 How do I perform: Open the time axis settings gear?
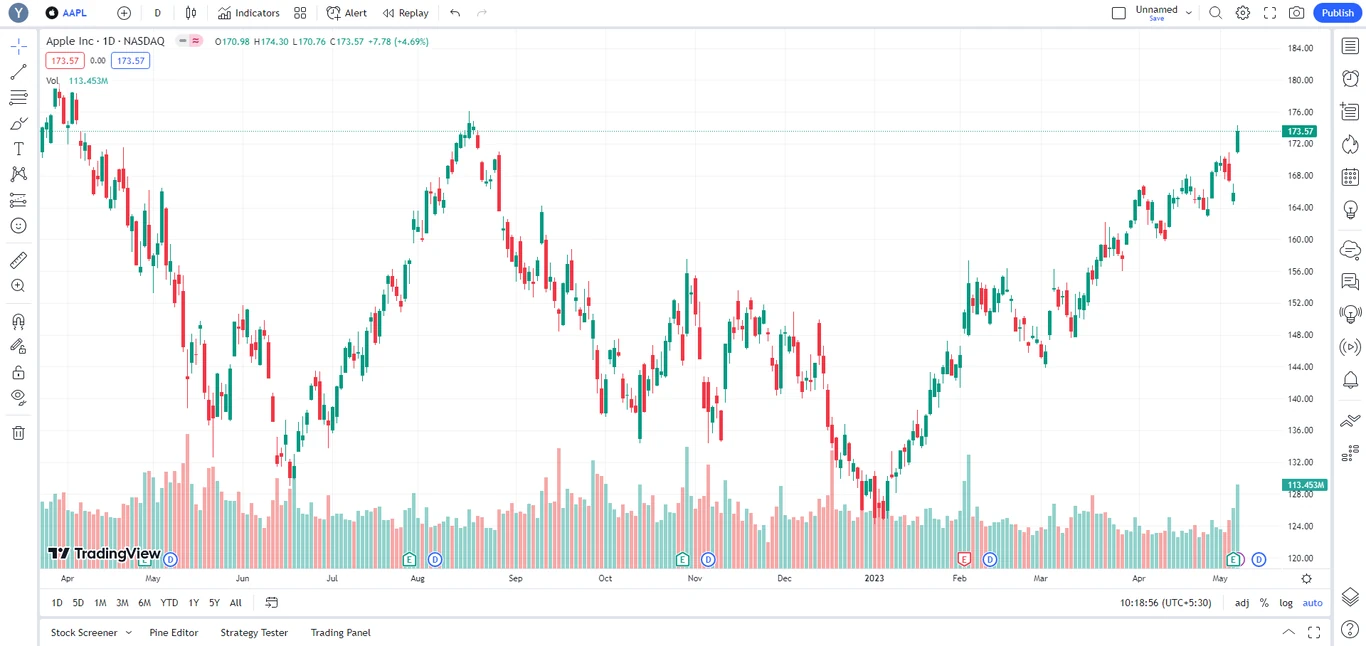tap(1306, 579)
